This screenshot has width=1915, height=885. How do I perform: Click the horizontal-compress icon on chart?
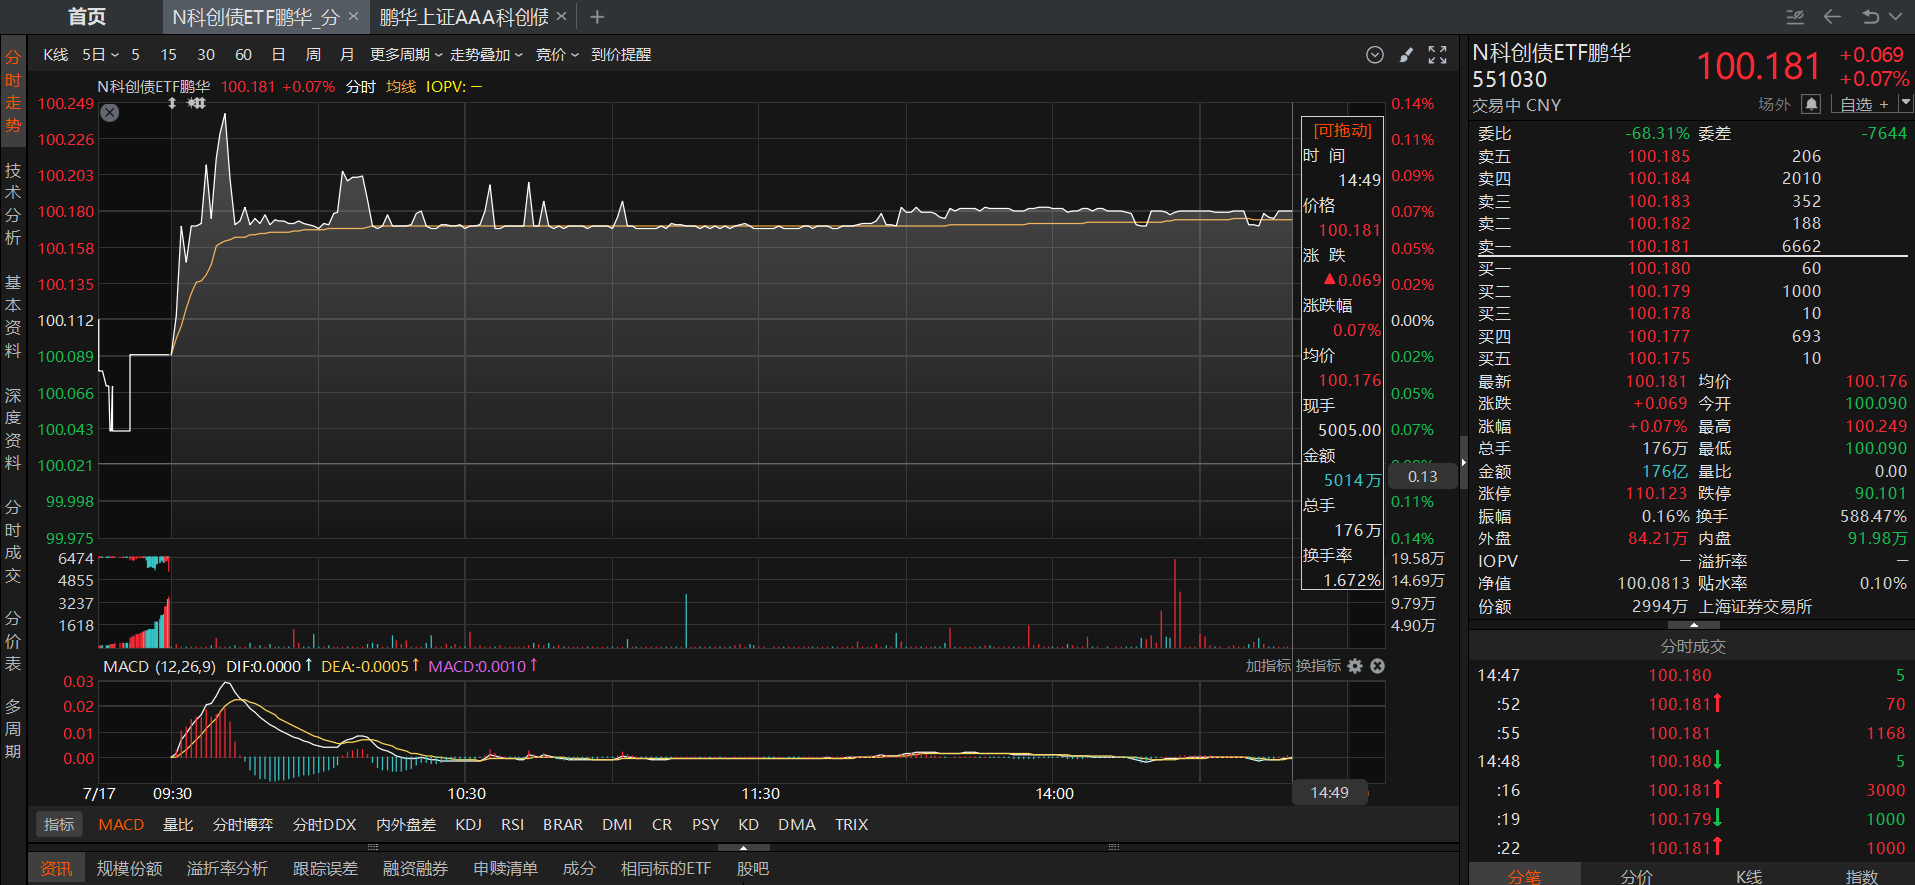click(x=197, y=103)
